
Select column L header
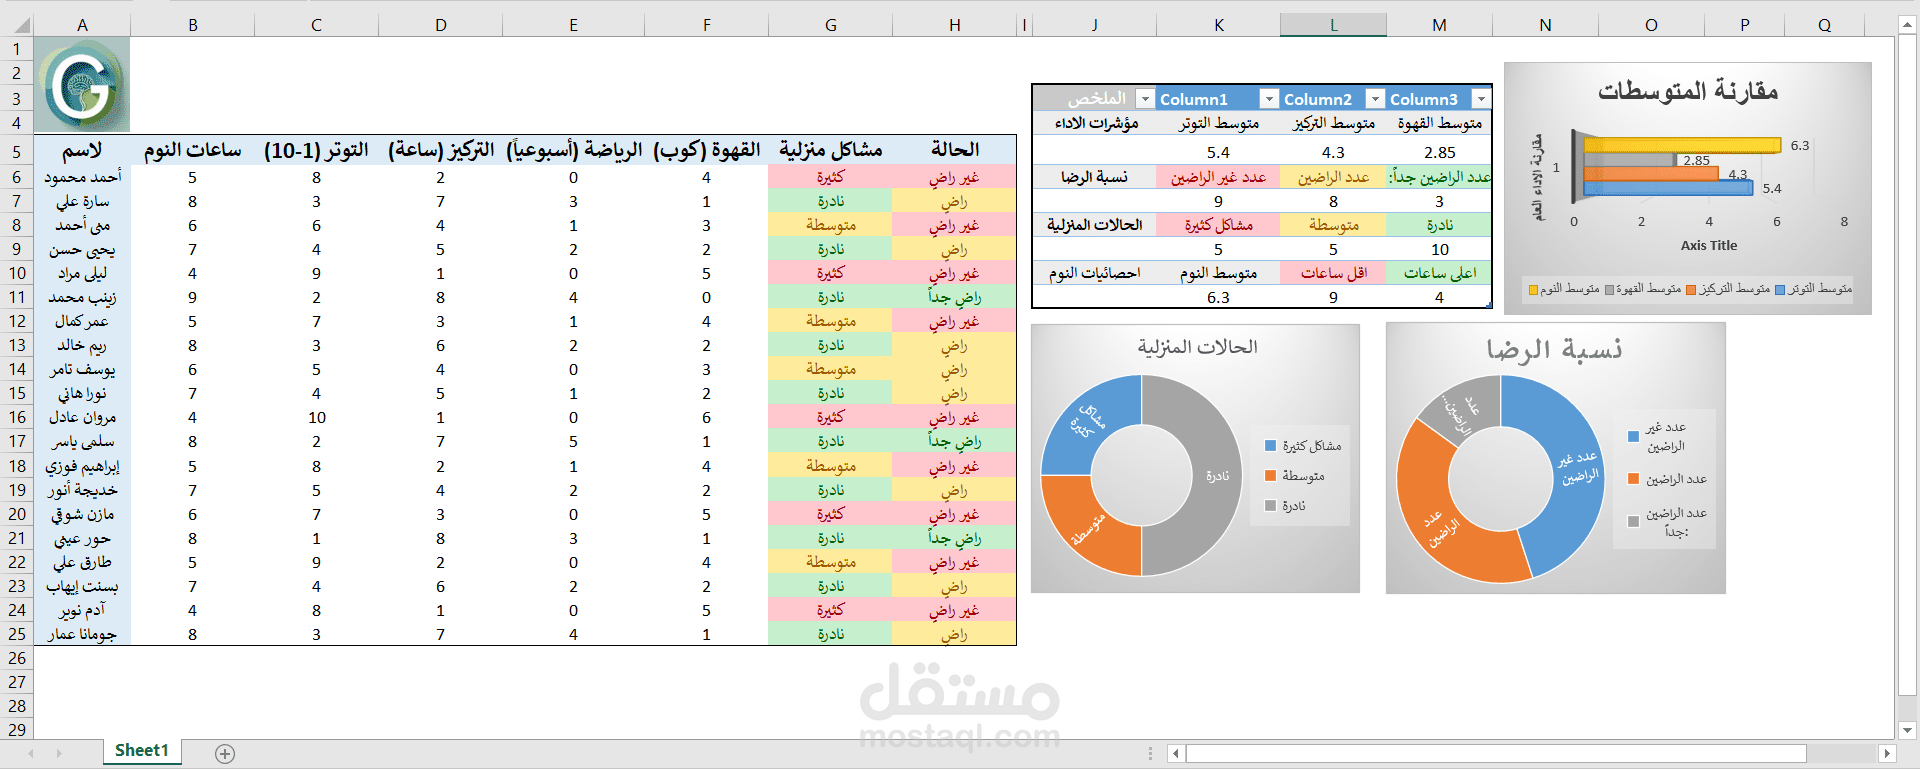point(1333,25)
